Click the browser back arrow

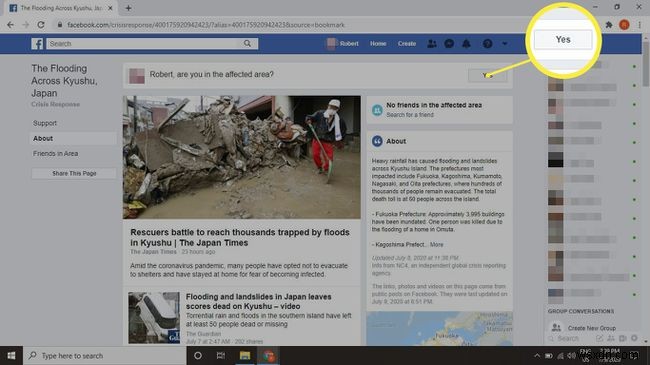coord(10,25)
